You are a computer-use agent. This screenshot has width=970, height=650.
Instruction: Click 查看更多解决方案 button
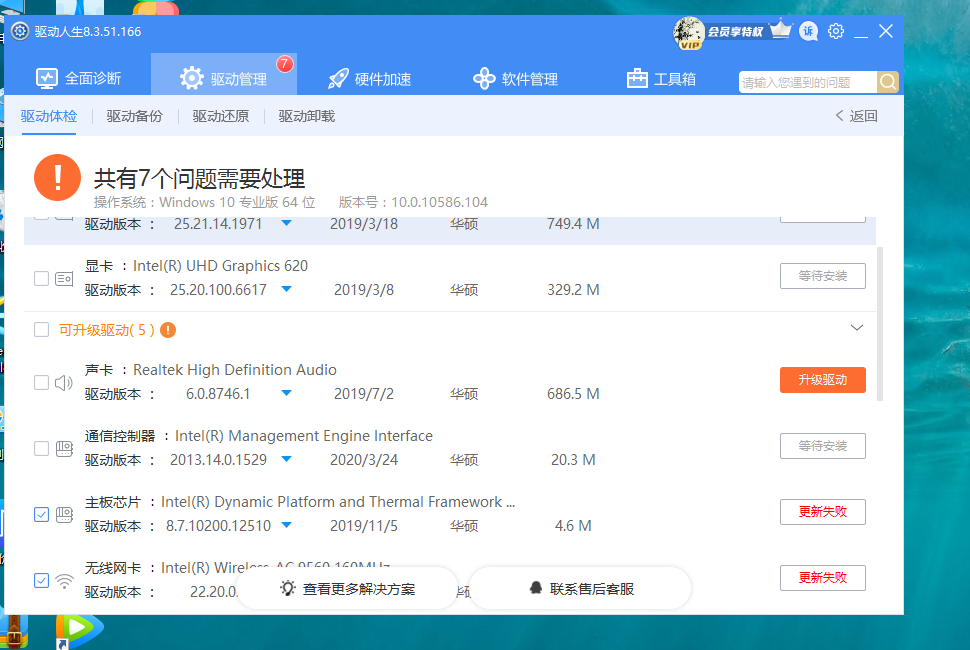[347, 589]
